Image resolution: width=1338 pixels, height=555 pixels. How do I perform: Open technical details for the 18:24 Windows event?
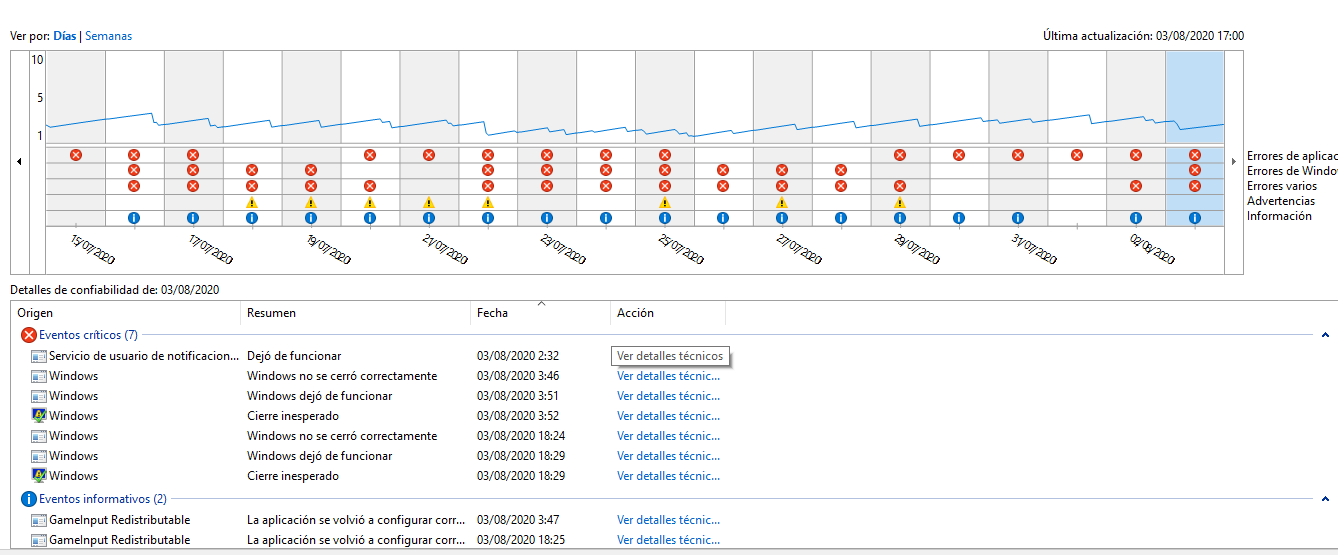click(x=668, y=436)
